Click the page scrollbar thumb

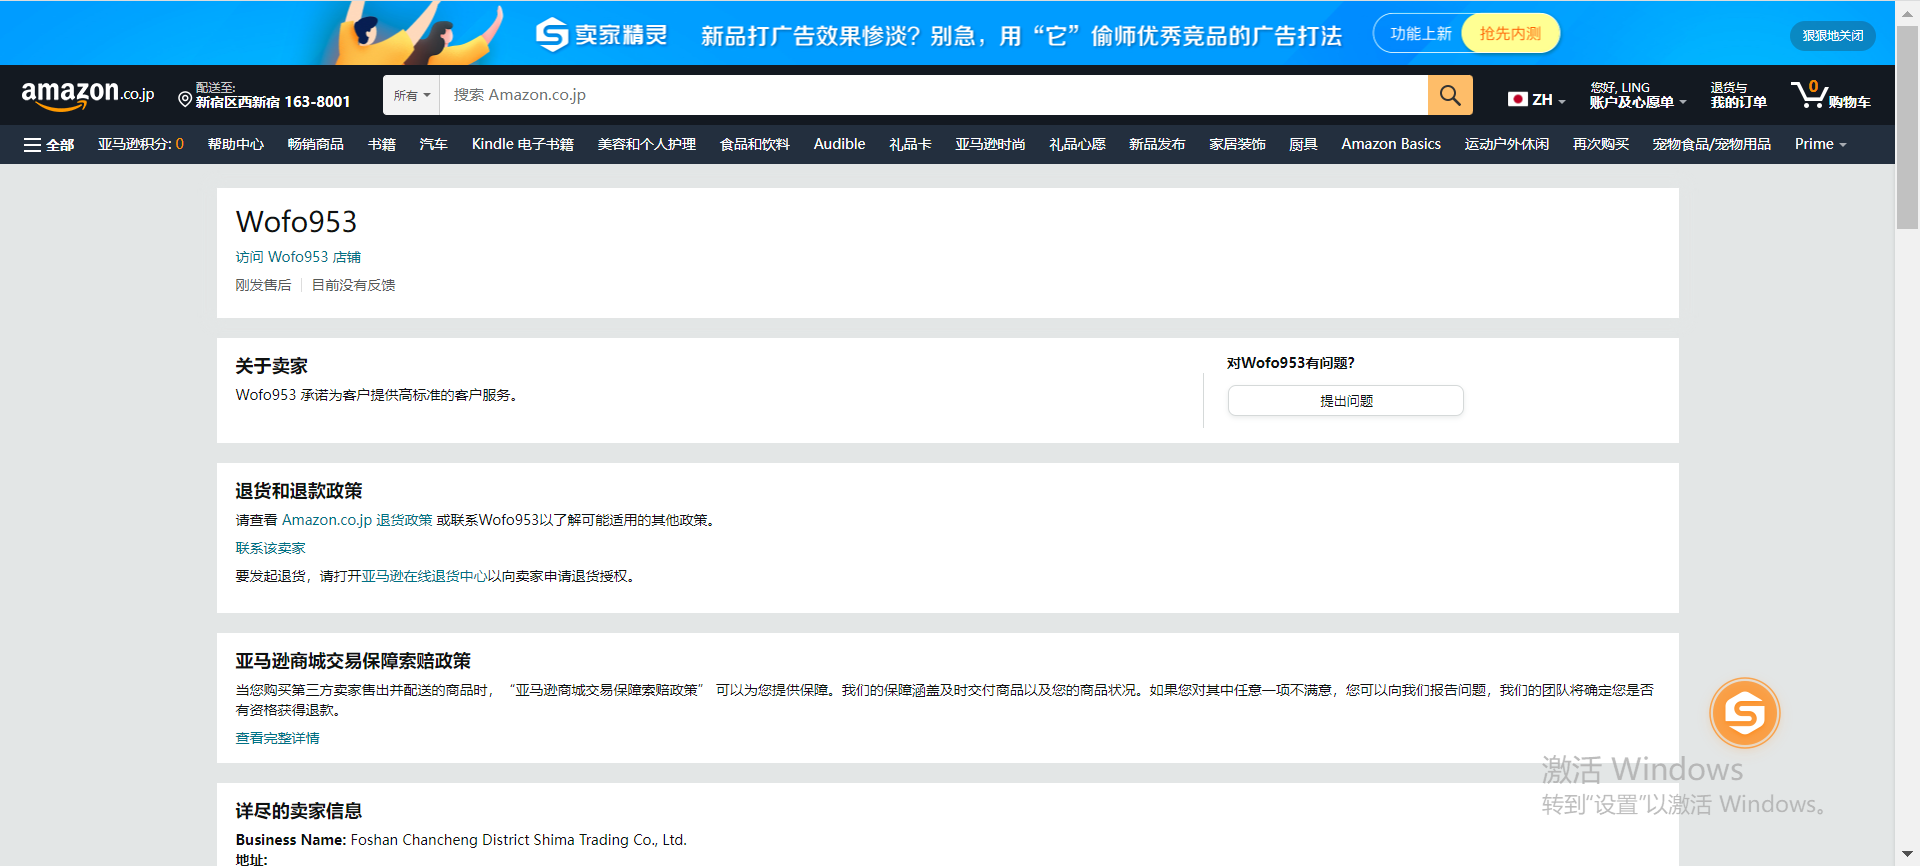click(1907, 128)
